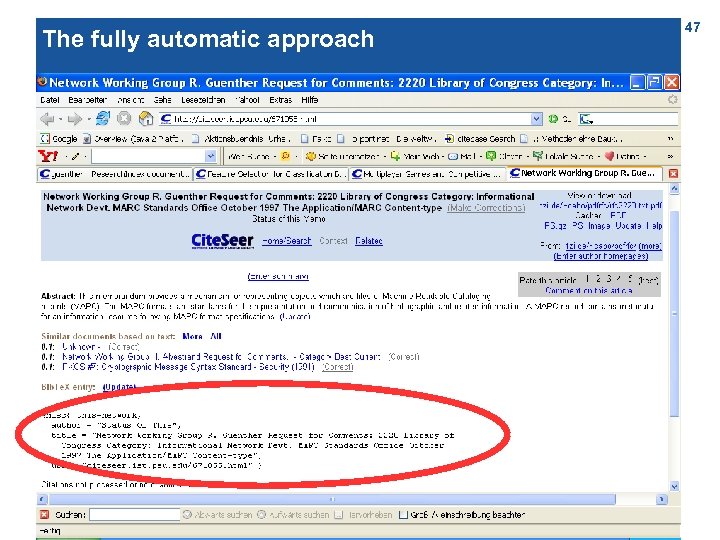Open the Bearbeiten menu
This screenshot has width=720, height=540.
[88, 100]
